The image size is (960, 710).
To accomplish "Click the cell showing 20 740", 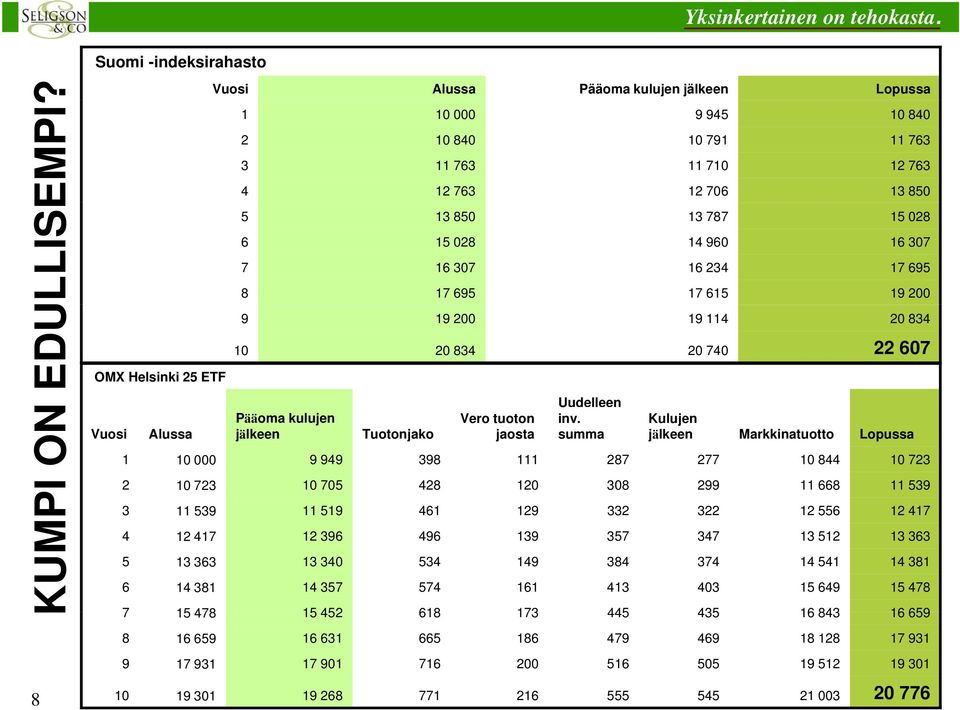I will pos(708,351).
